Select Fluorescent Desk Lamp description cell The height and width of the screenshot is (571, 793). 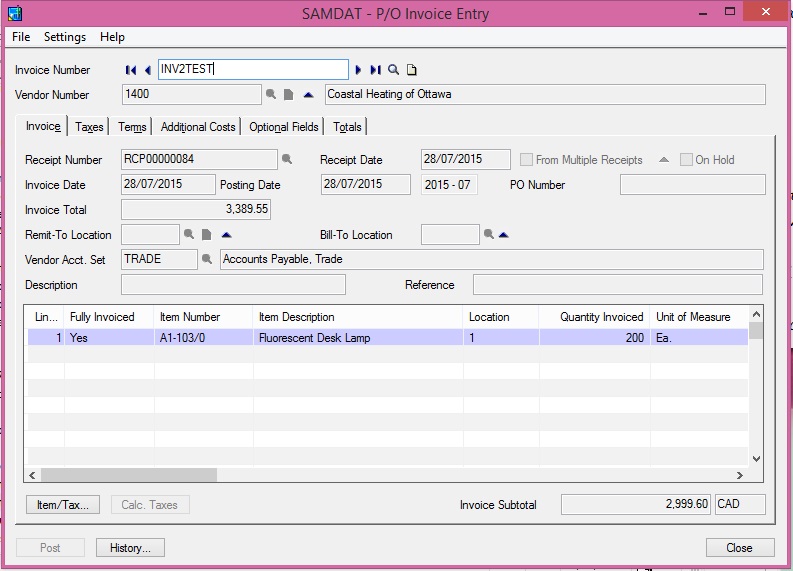pyautogui.click(x=358, y=338)
